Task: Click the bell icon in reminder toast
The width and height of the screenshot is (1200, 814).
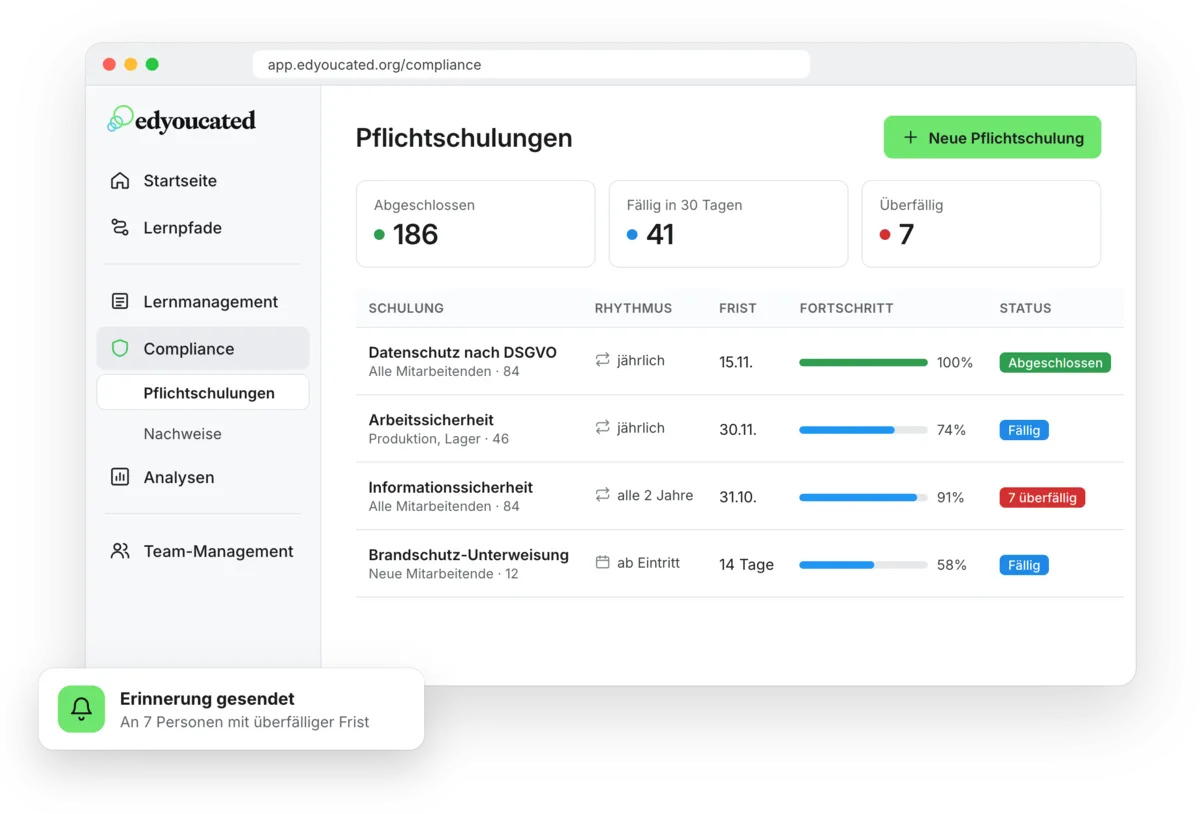Action: pyautogui.click(x=82, y=709)
